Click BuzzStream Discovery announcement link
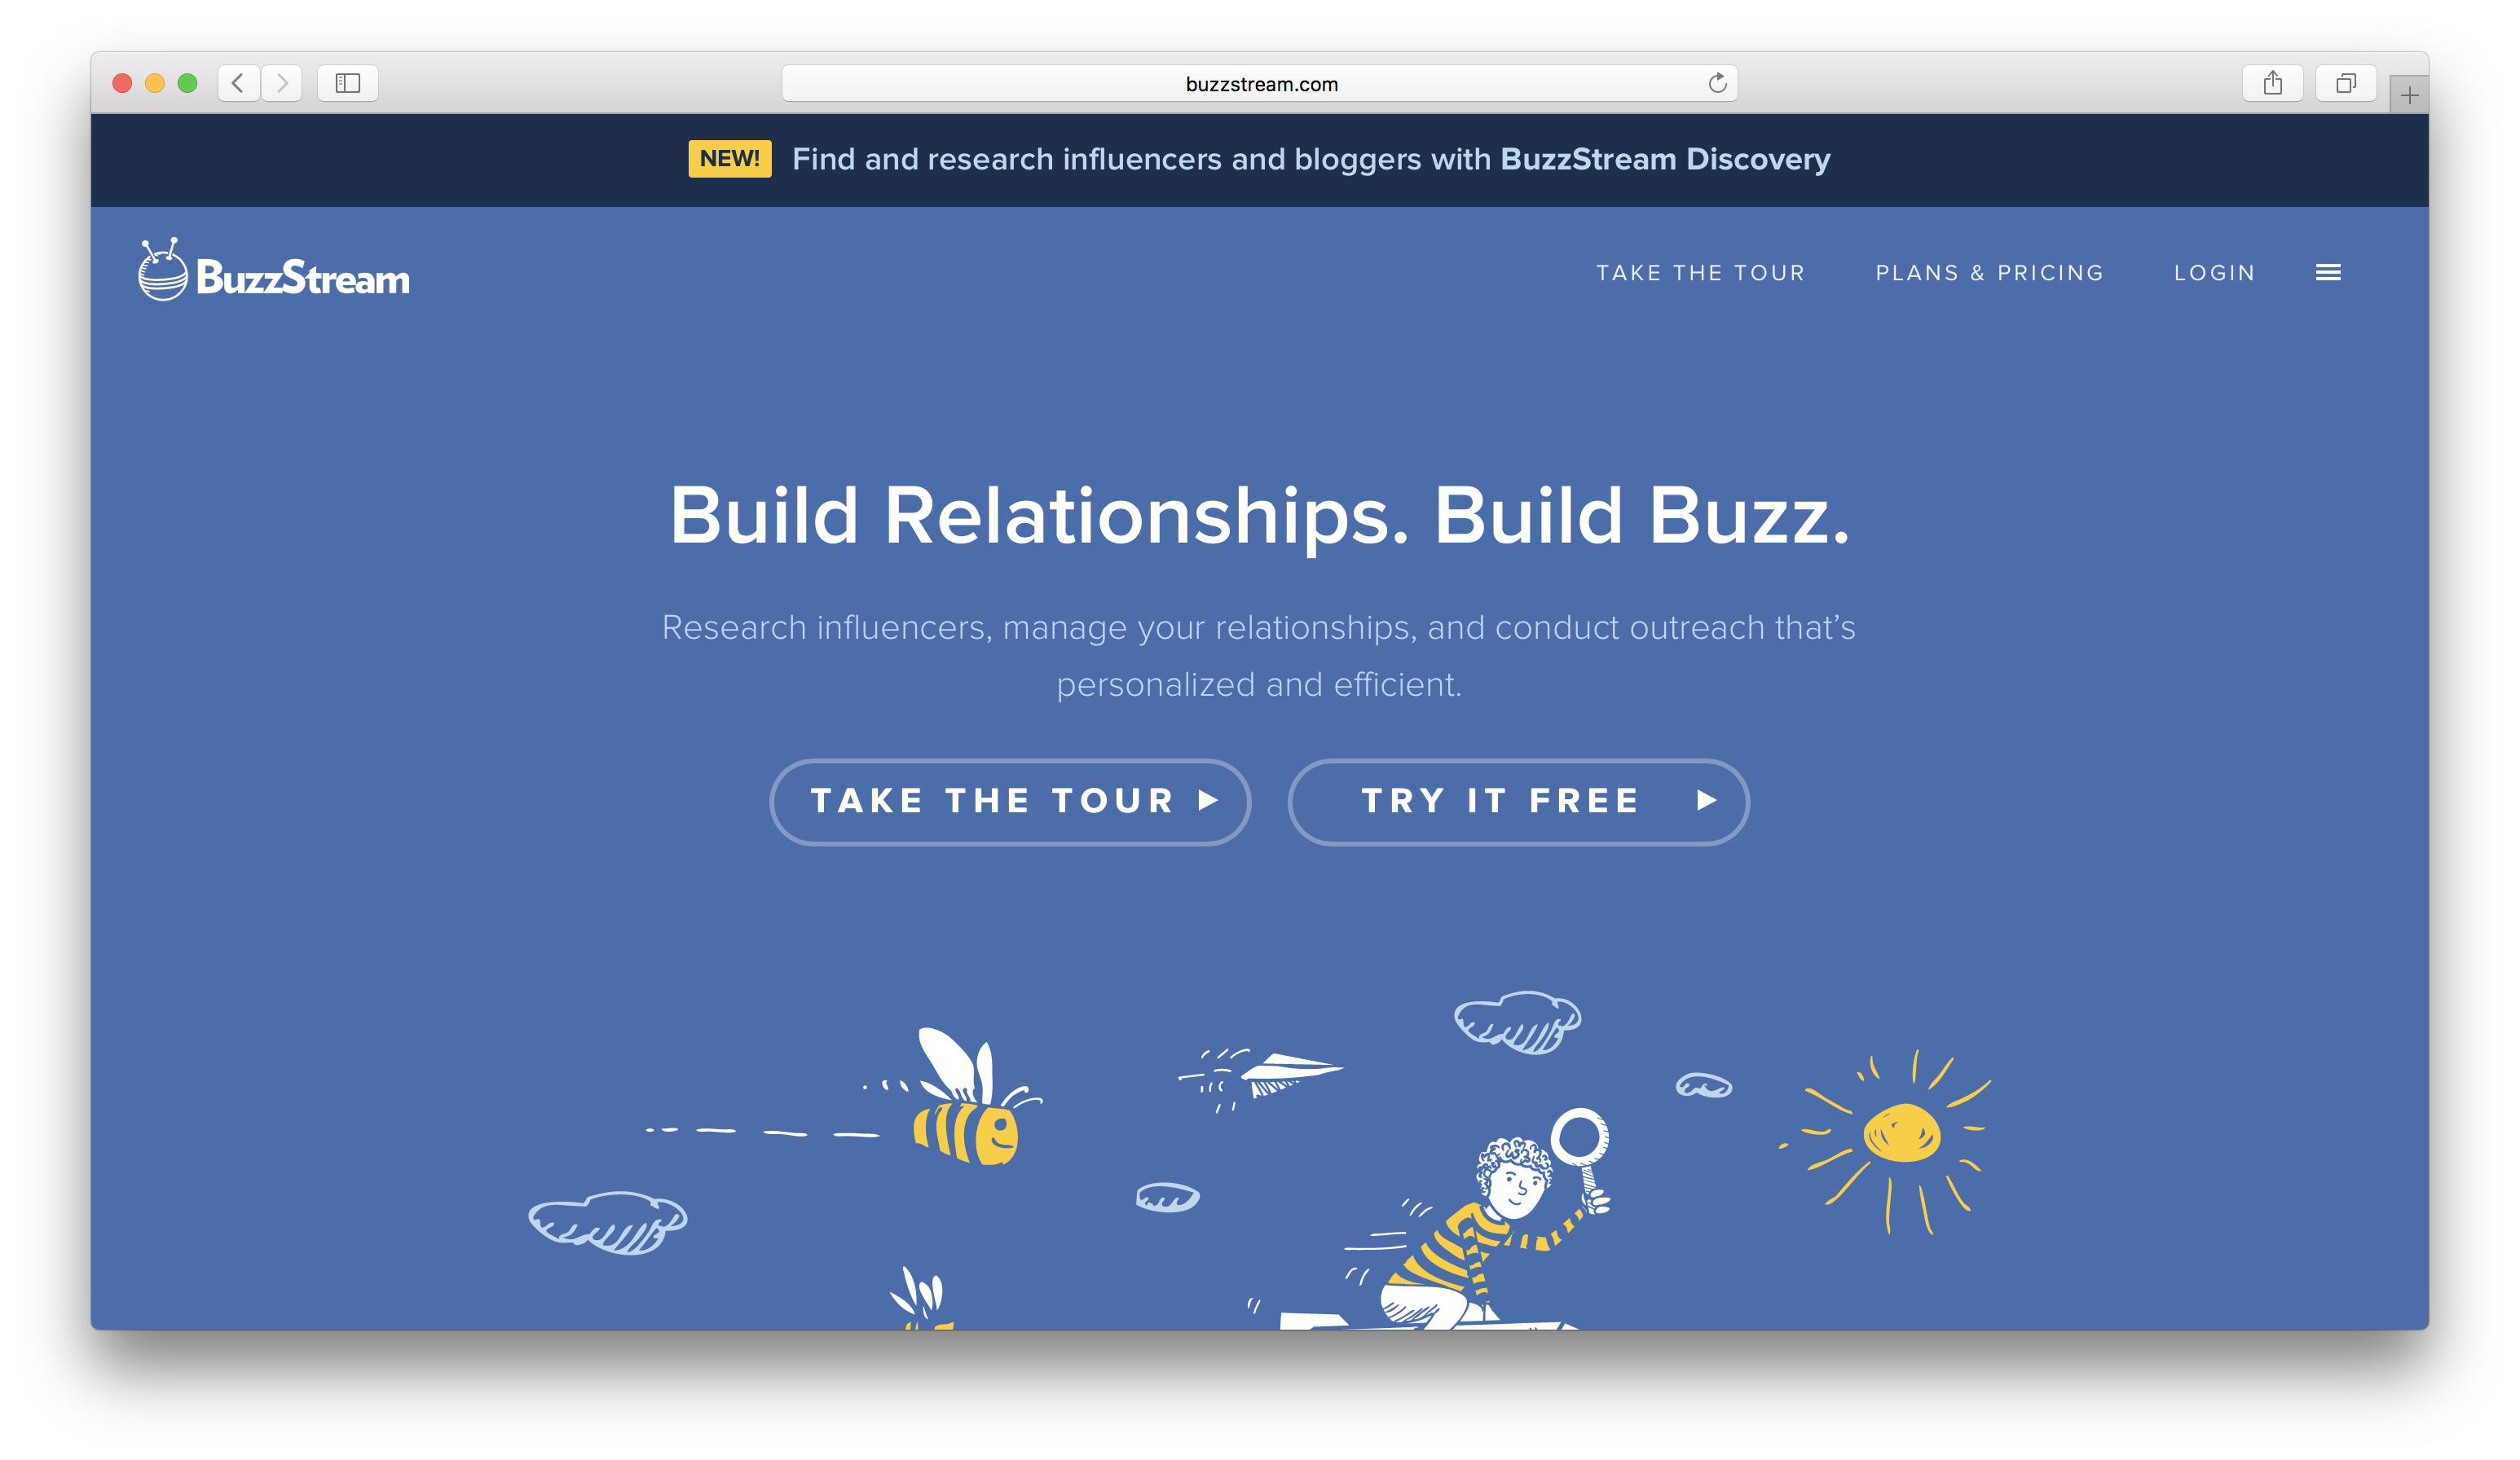 (1667, 156)
